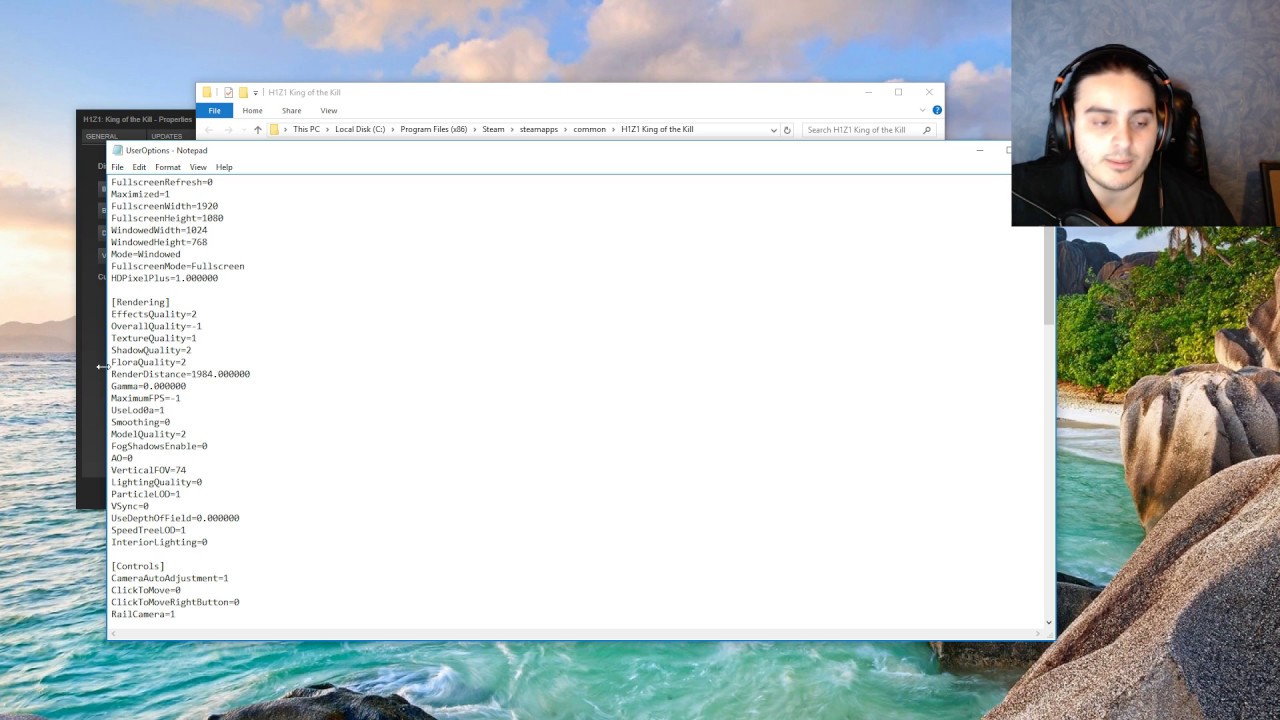Click the line InteriorLighting=0
Viewport: 1280px width, 720px height.
tap(159, 542)
